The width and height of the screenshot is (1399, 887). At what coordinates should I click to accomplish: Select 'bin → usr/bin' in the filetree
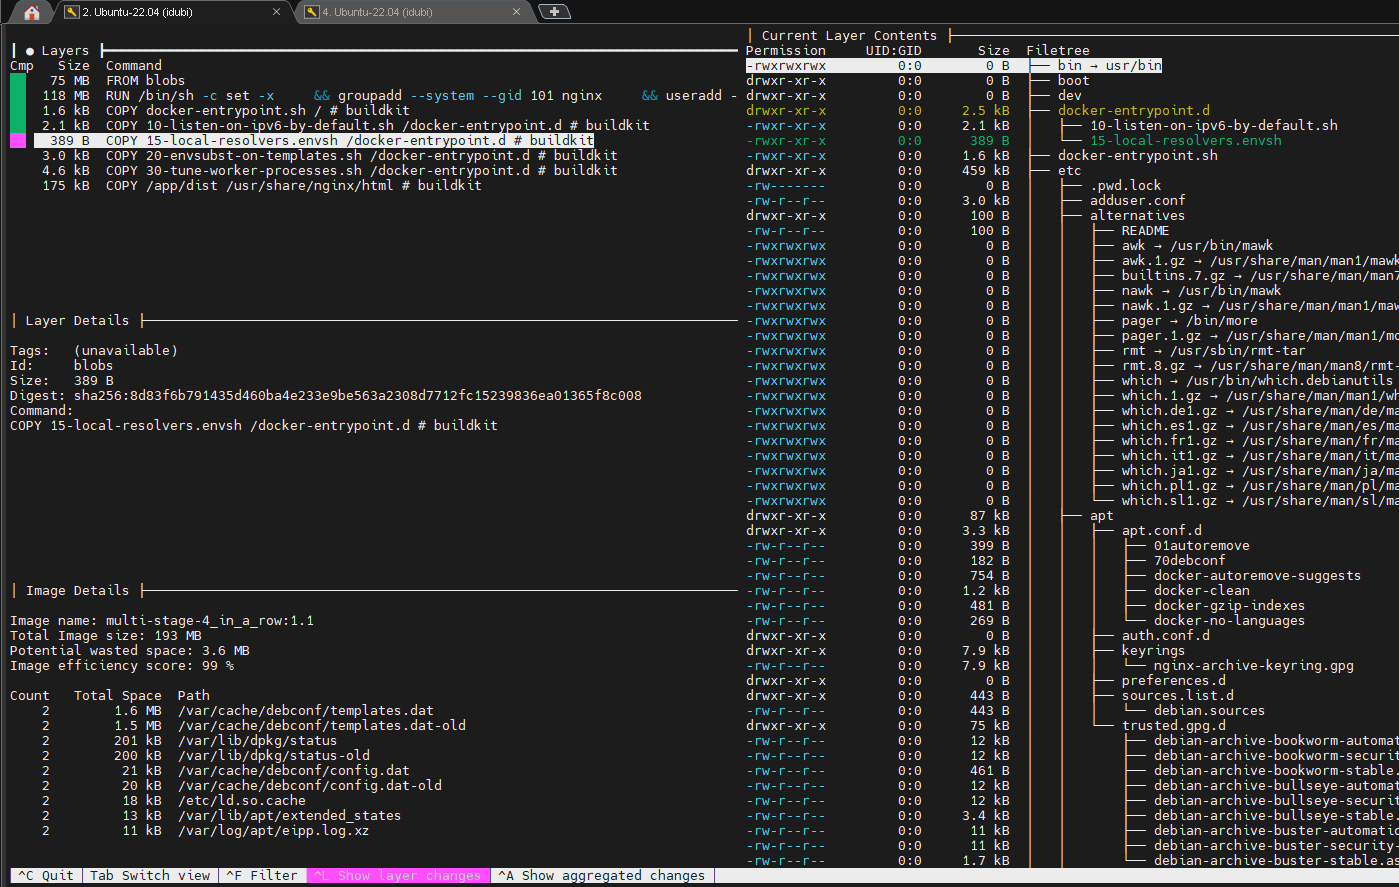coord(1110,65)
